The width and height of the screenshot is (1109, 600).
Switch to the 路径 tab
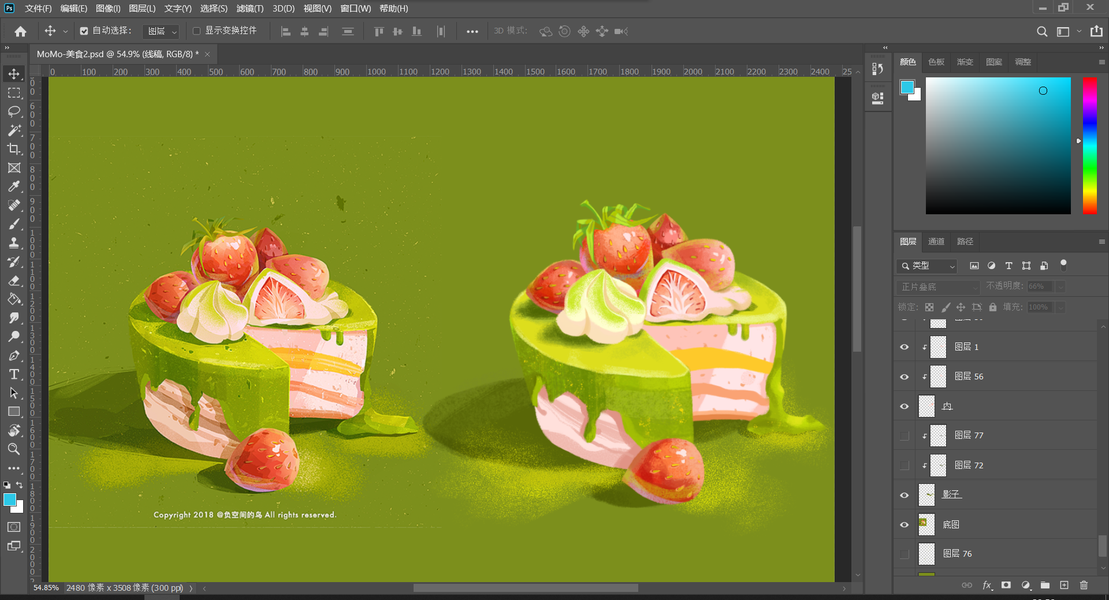point(965,242)
